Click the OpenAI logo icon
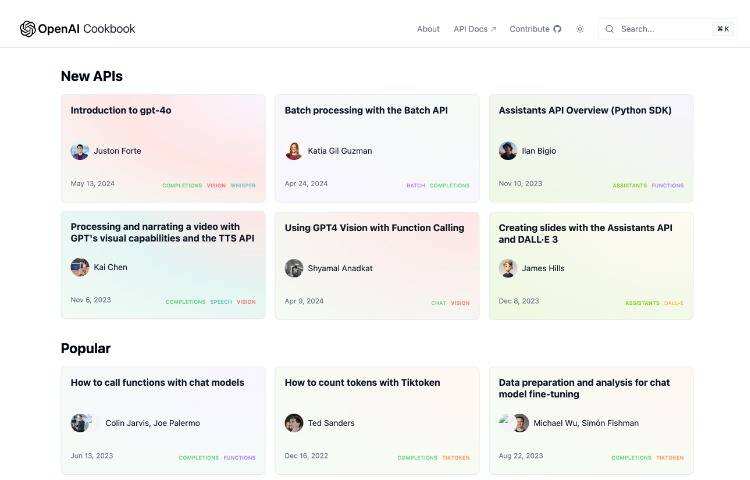 point(27,29)
